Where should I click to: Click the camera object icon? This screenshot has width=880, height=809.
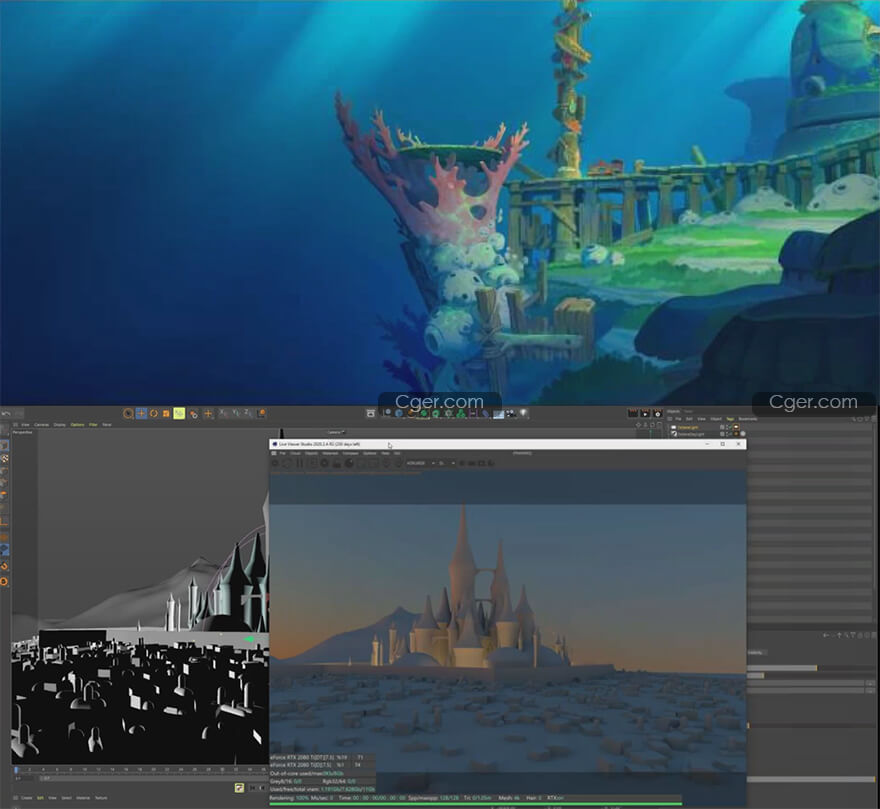(x=511, y=414)
